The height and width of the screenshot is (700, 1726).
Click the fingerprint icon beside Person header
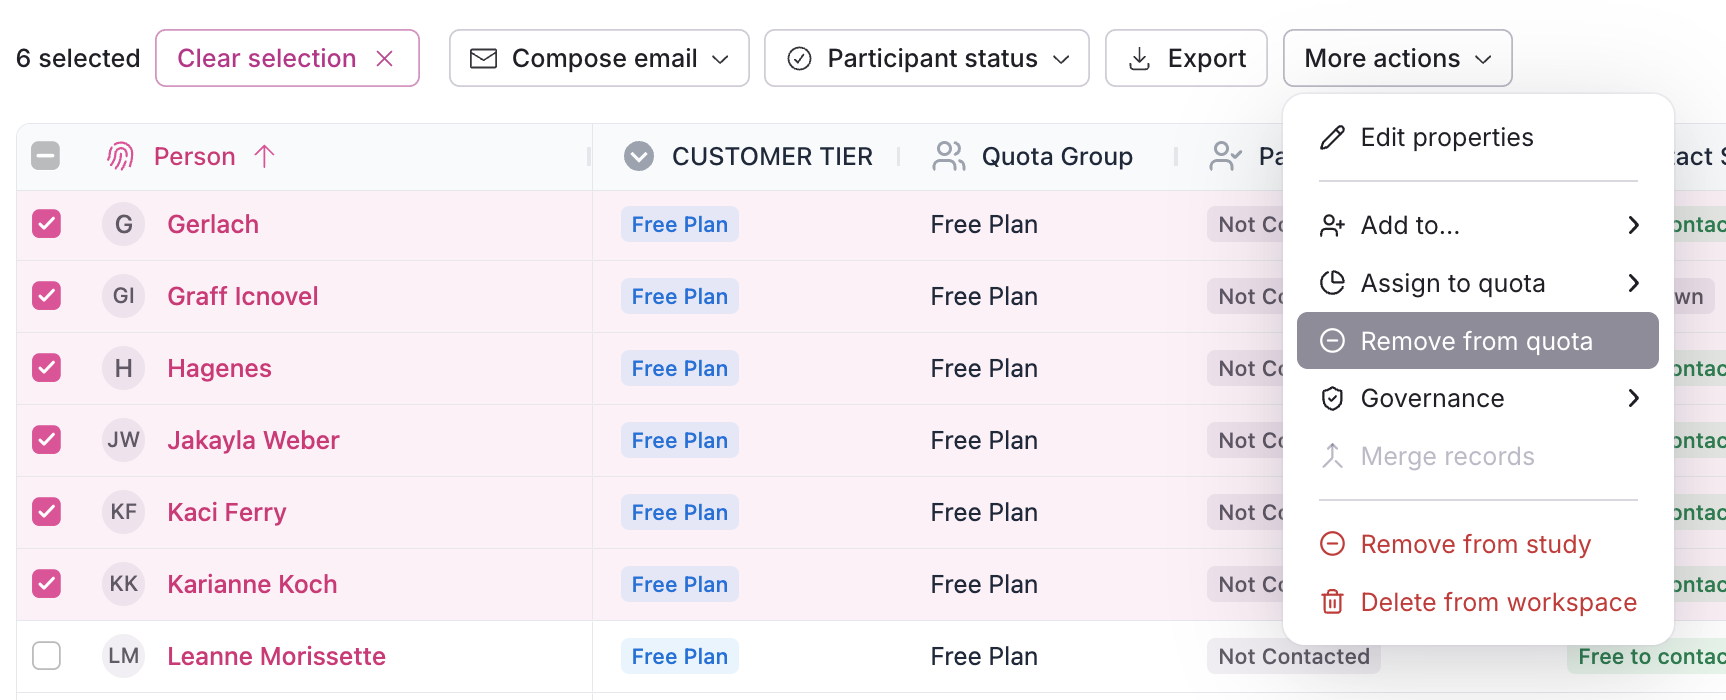120,156
